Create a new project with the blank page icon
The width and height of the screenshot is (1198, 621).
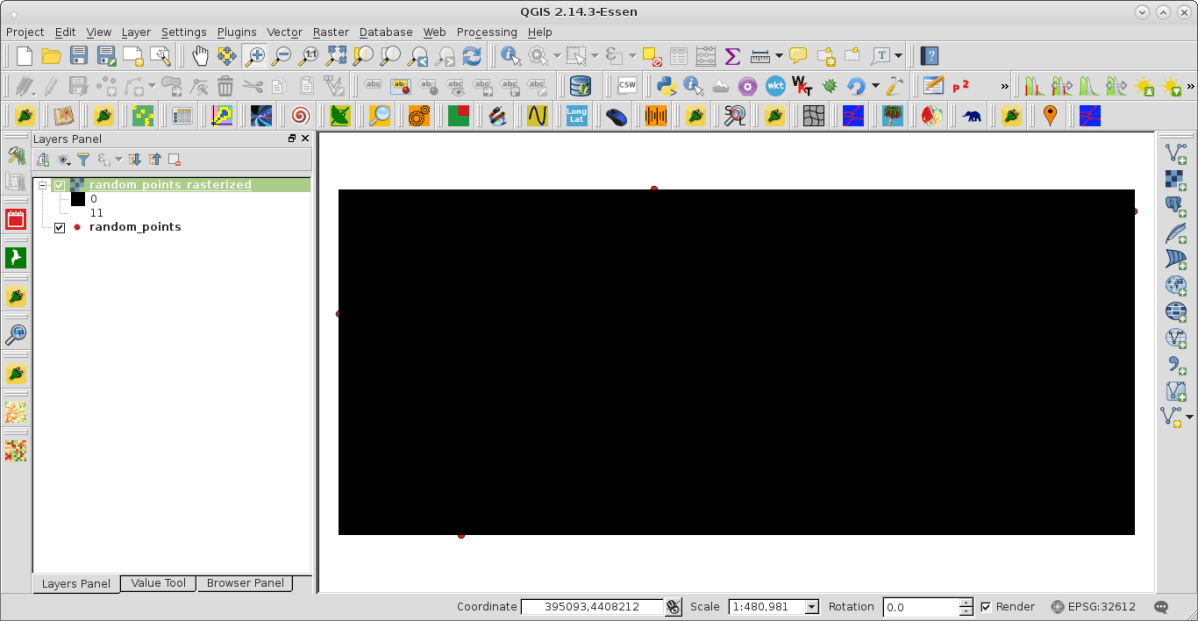click(24, 56)
